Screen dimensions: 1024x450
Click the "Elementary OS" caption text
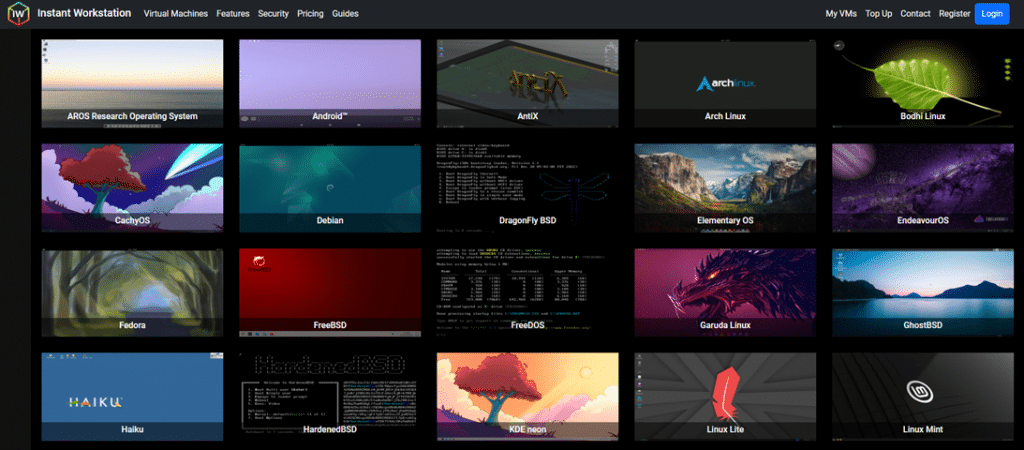pyautogui.click(x=725, y=221)
